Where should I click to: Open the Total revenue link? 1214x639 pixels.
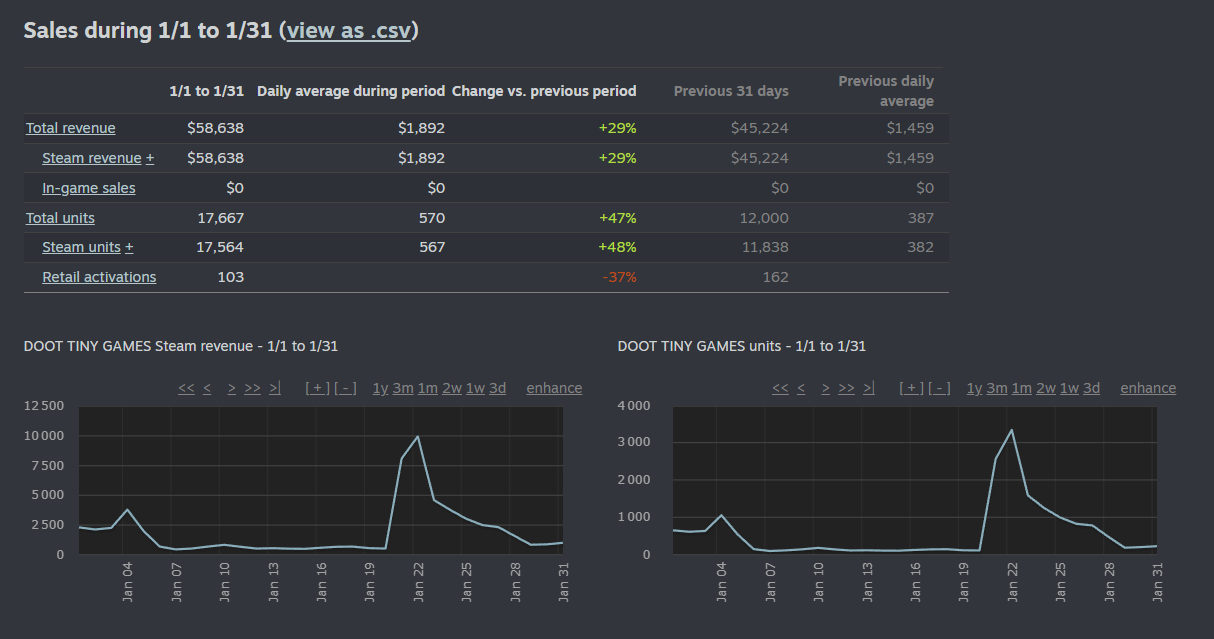pos(70,128)
